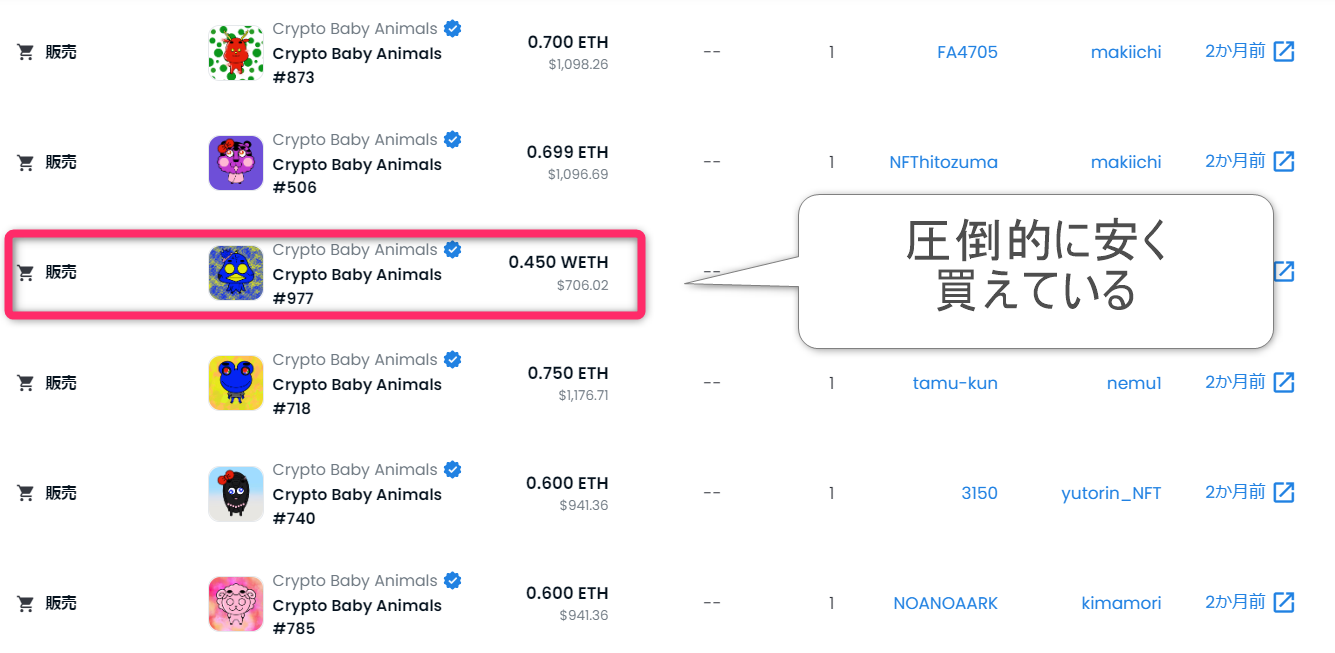Open external link icon for #785 sale
This screenshot has width=1335, height=653.
click(x=1284, y=603)
